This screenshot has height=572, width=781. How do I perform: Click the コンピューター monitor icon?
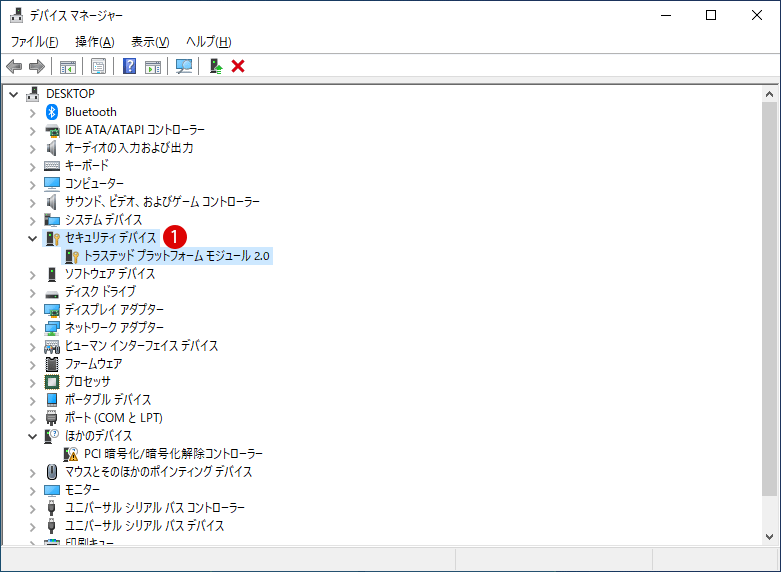pyautogui.click(x=52, y=184)
